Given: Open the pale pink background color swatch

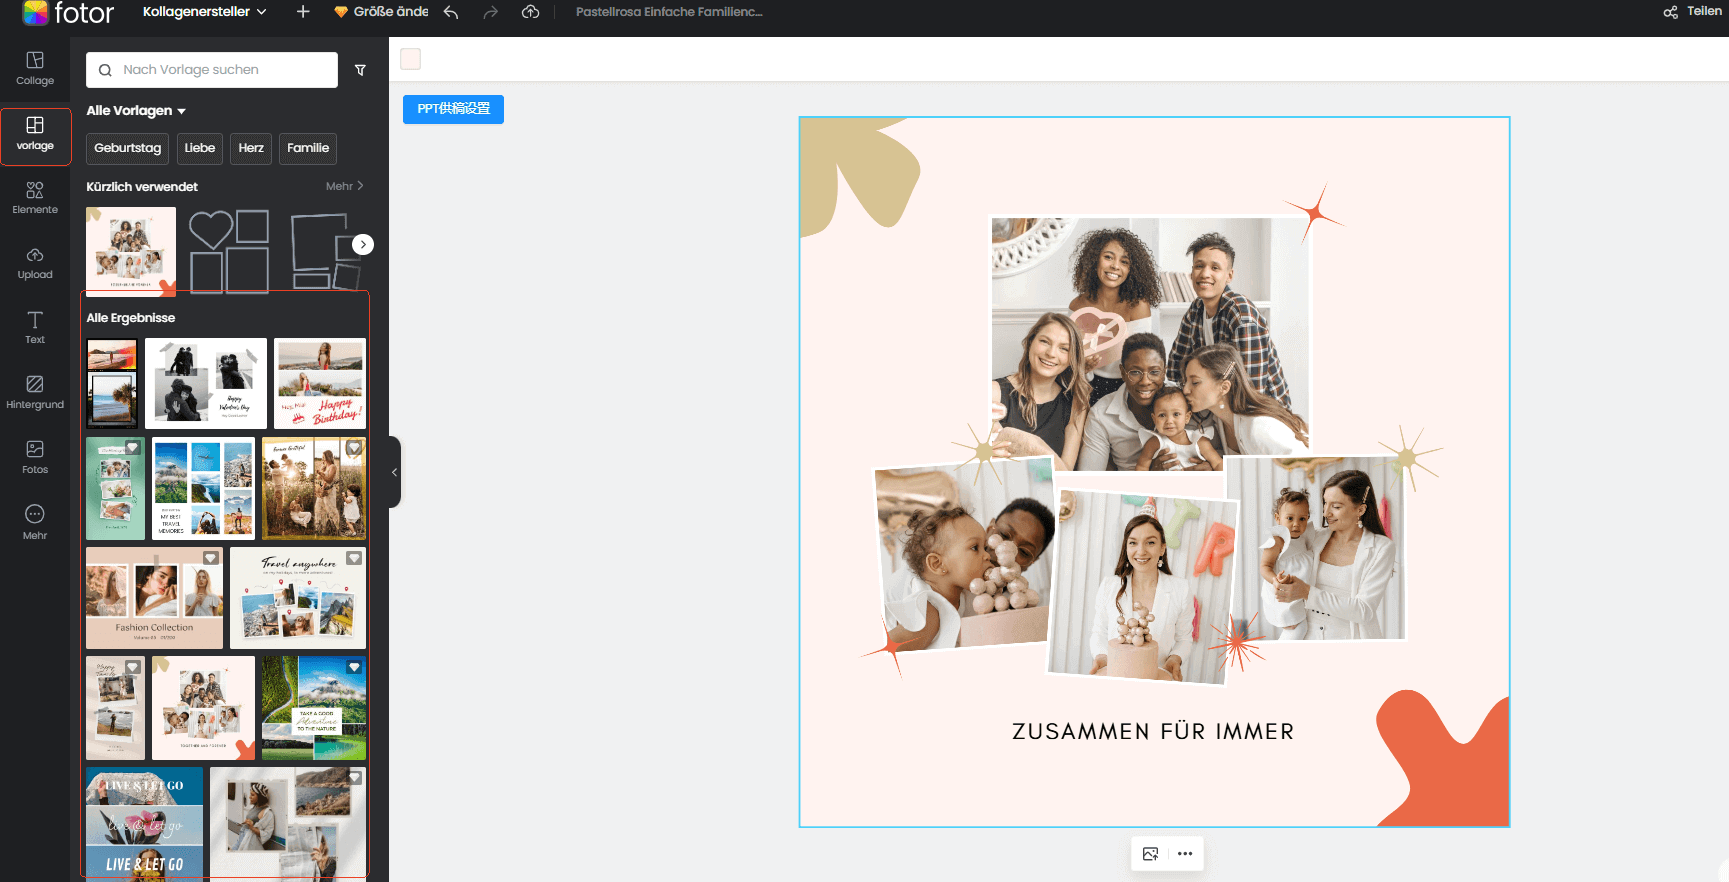Looking at the screenshot, I should tap(410, 59).
